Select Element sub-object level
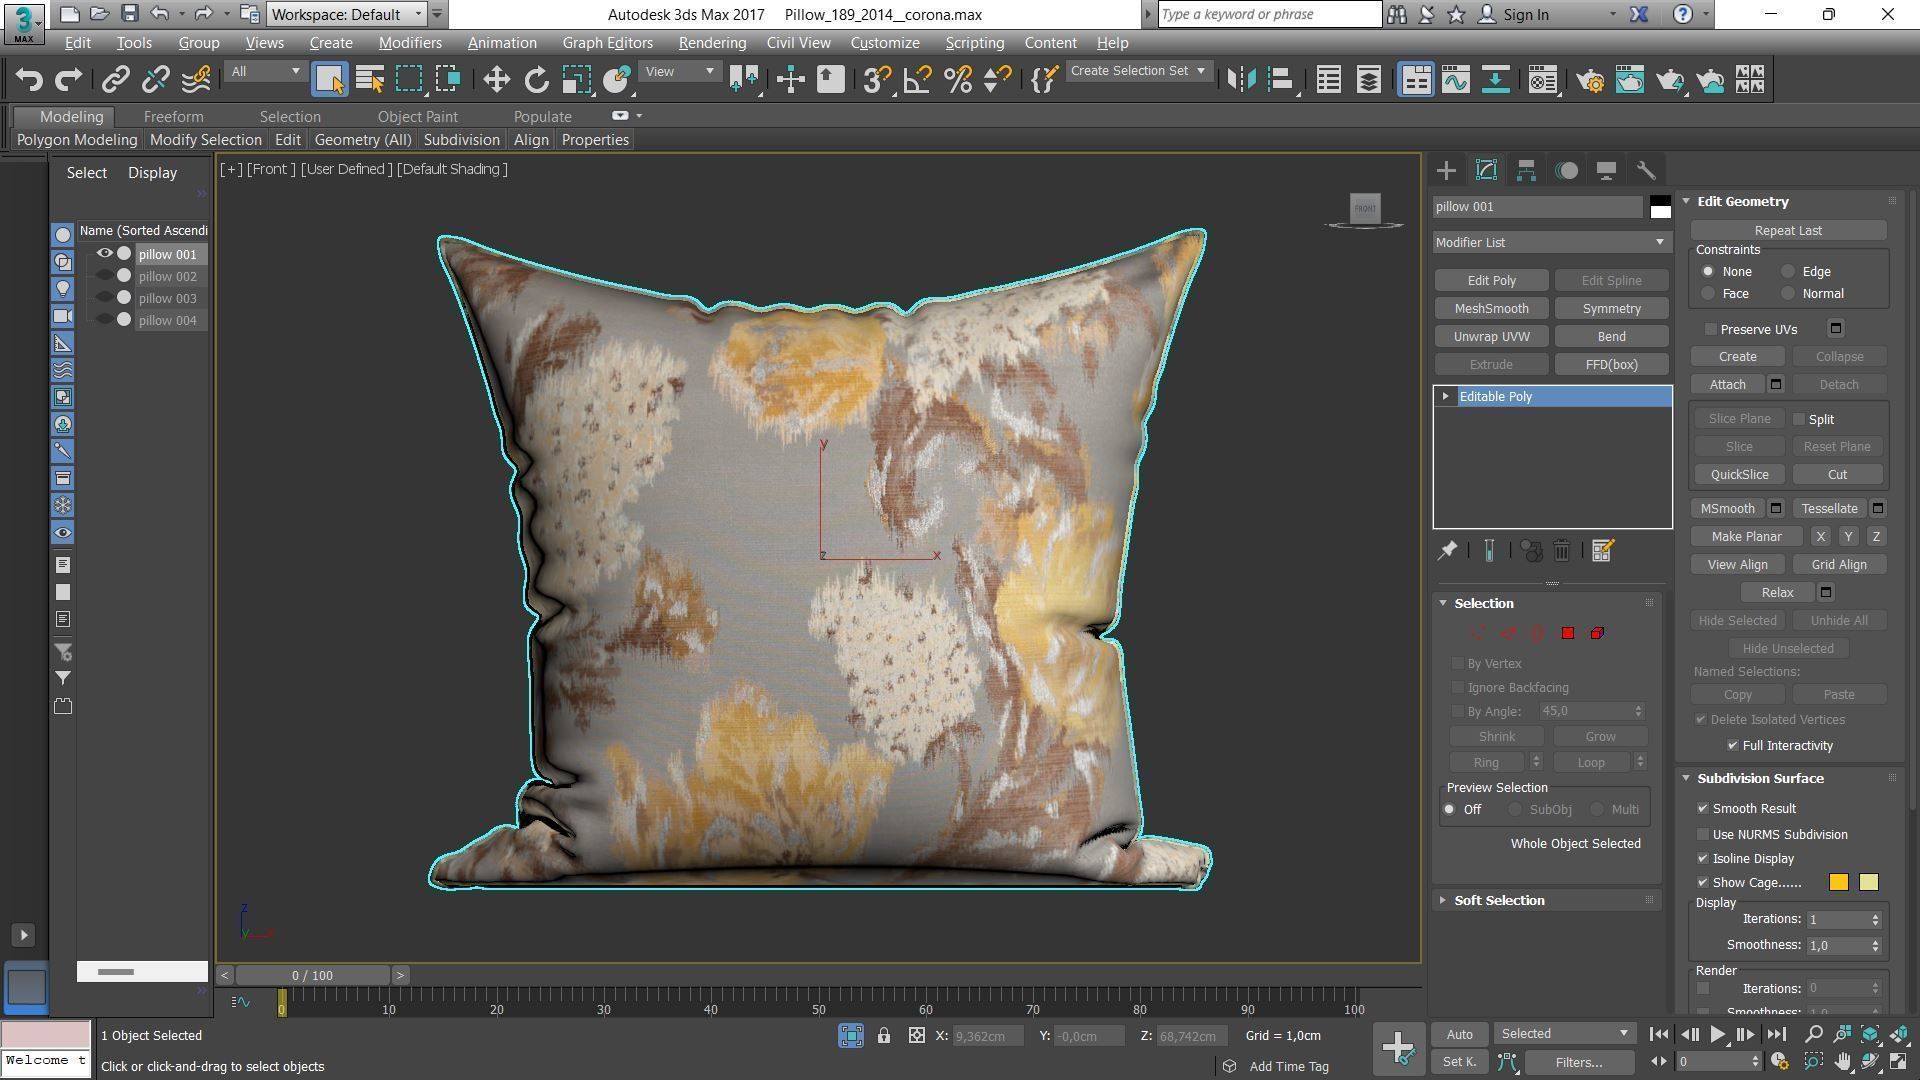 tap(1597, 633)
